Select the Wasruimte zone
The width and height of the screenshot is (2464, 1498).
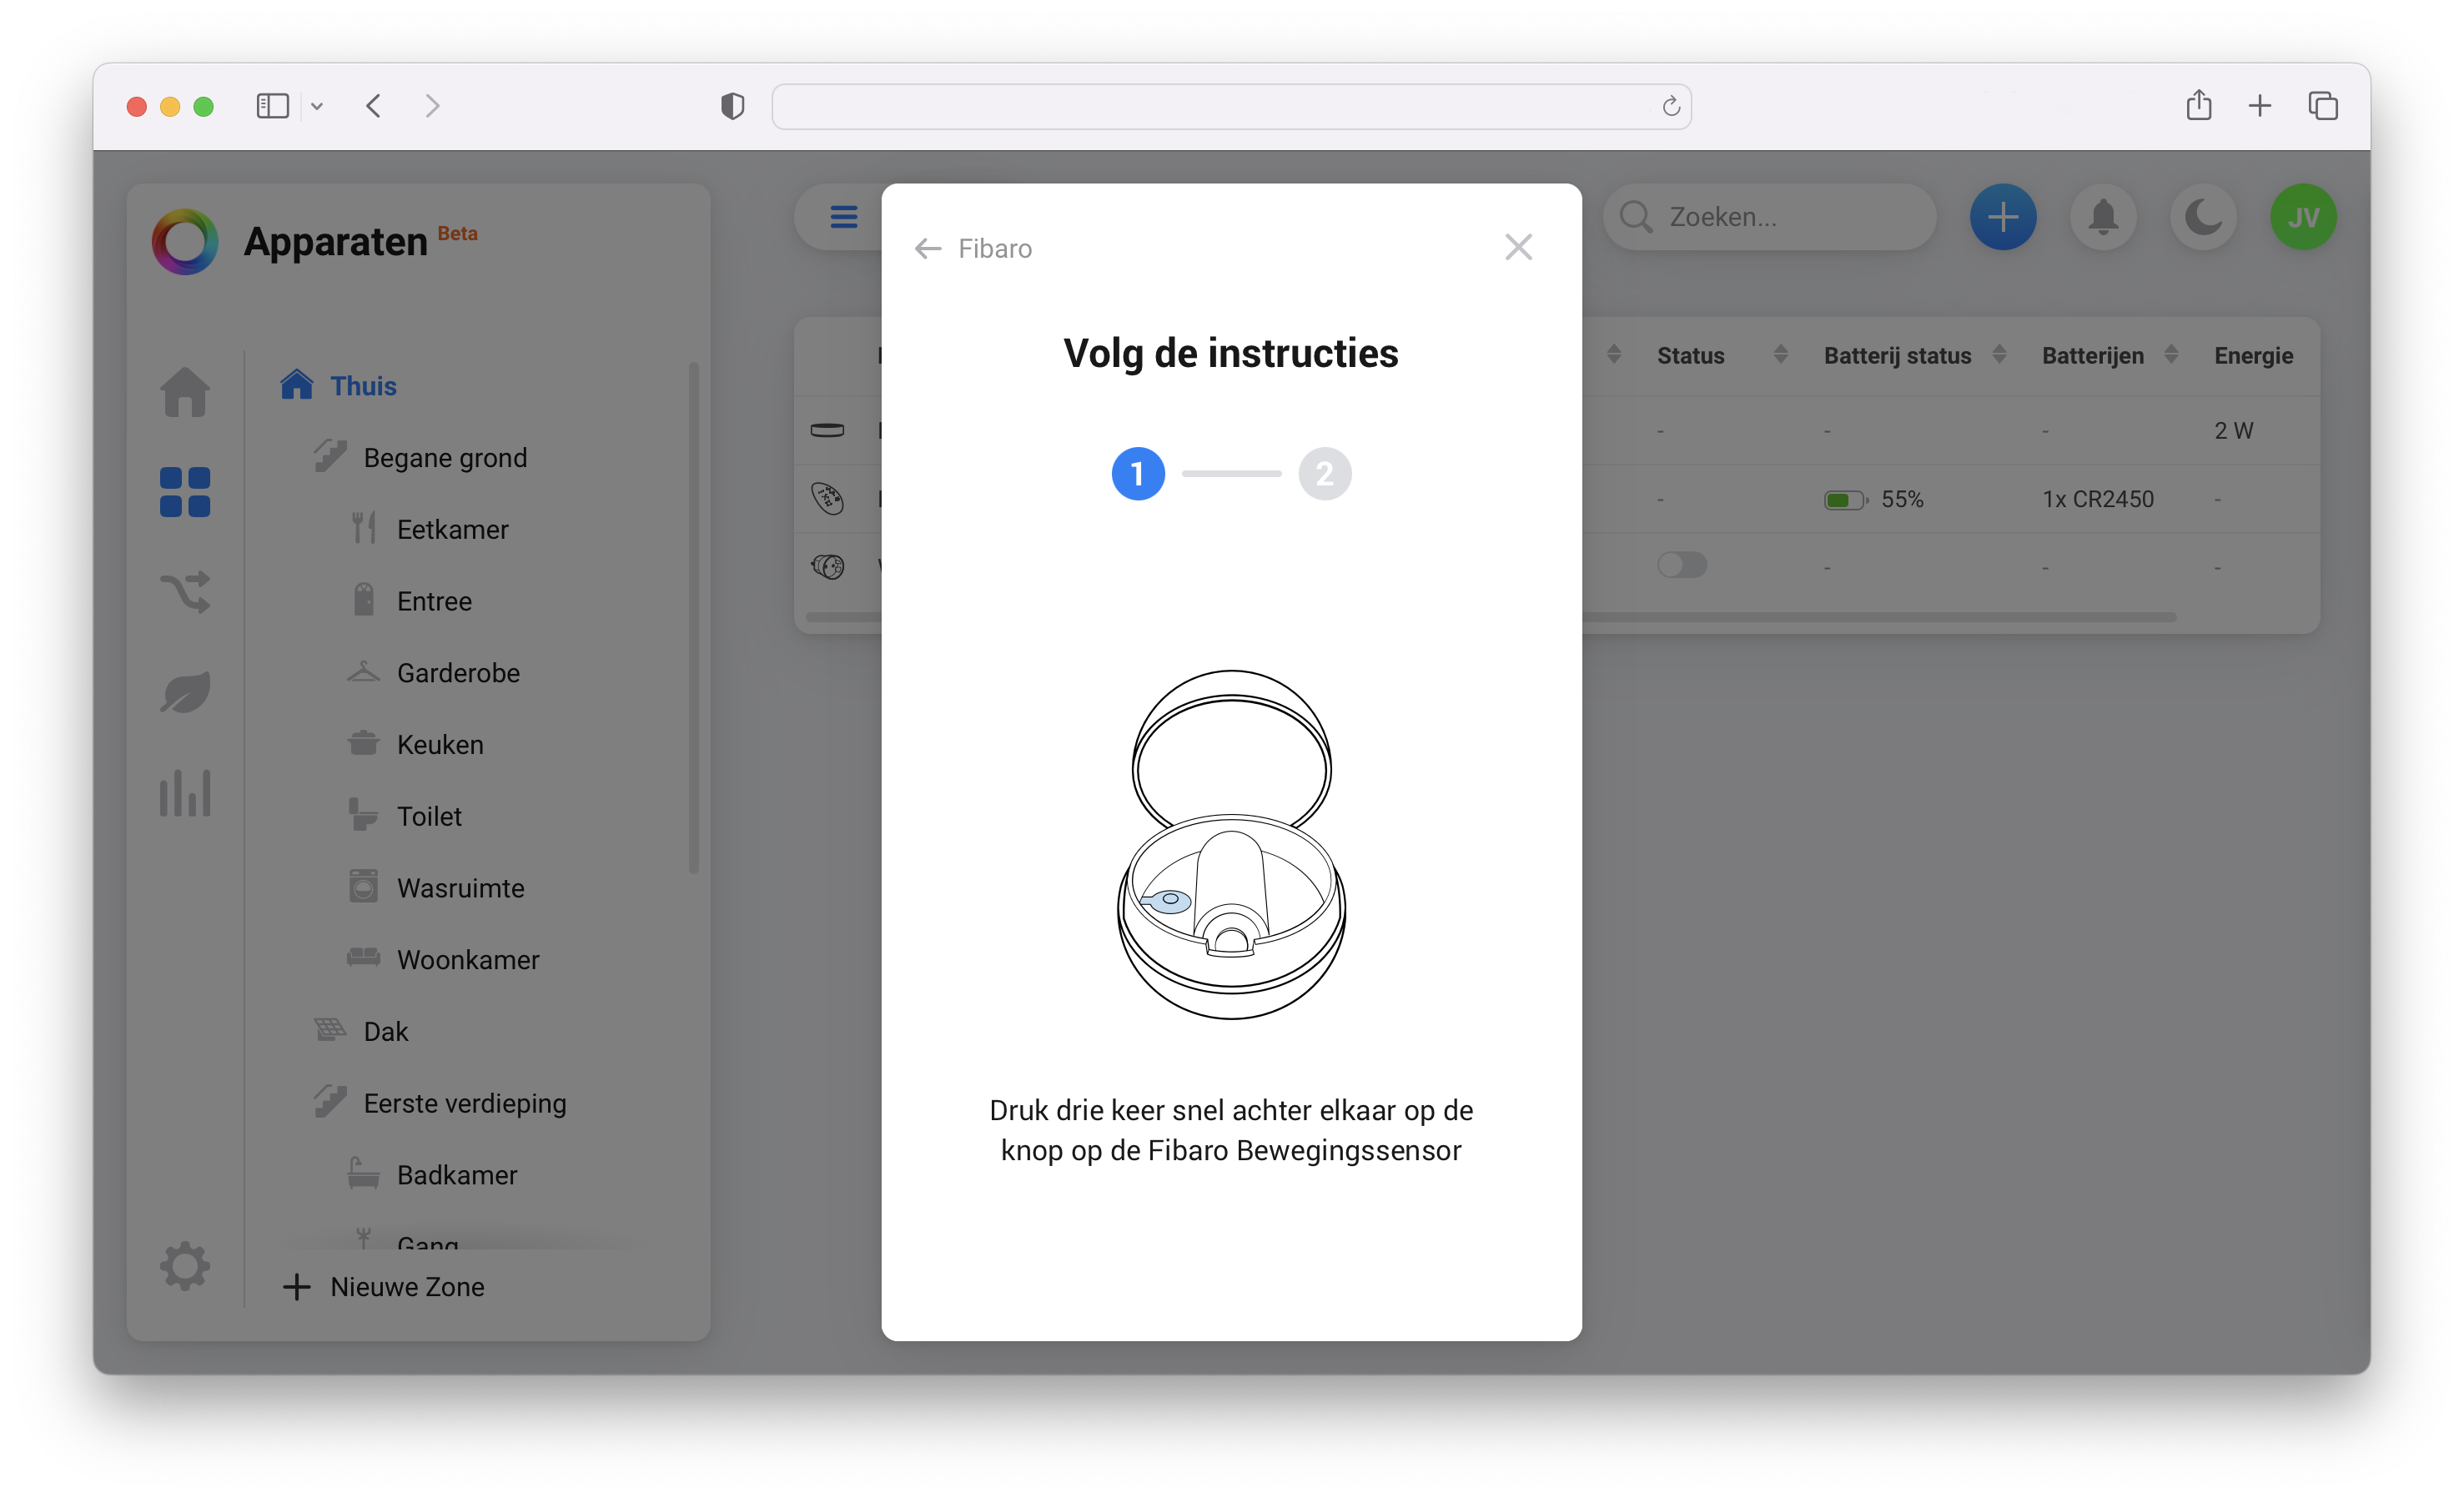[436, 888]
